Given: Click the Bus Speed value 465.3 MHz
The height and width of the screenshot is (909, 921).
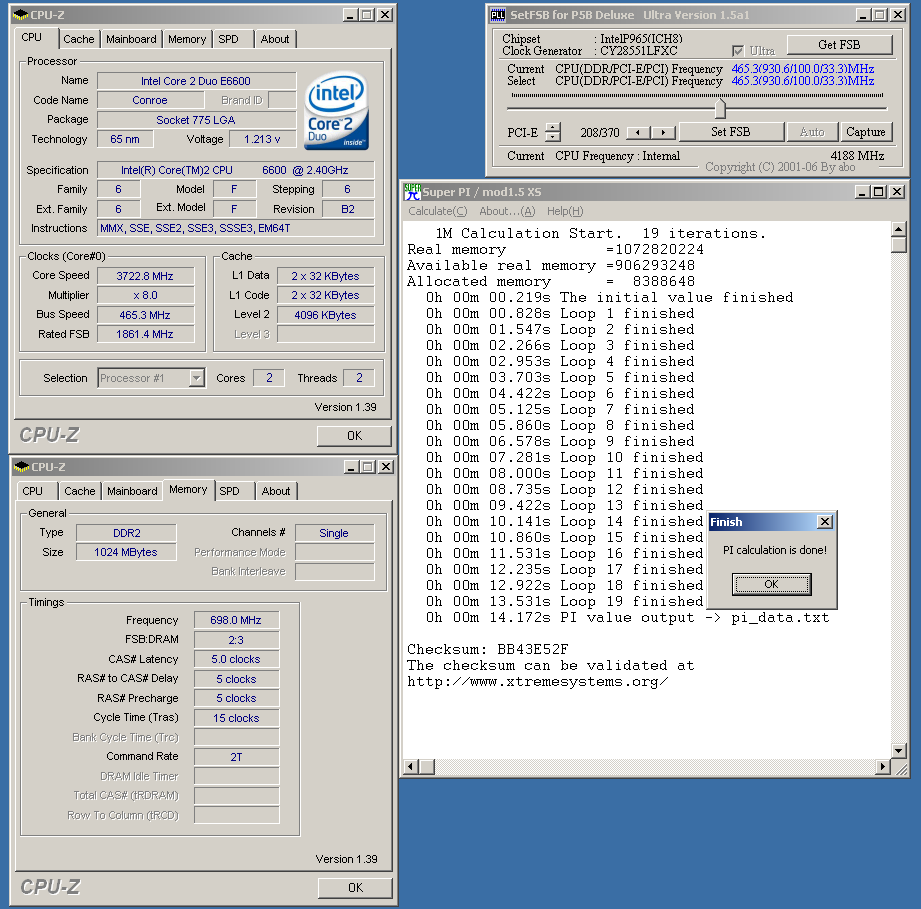Looking at the screenshot, I should point(145,315).
